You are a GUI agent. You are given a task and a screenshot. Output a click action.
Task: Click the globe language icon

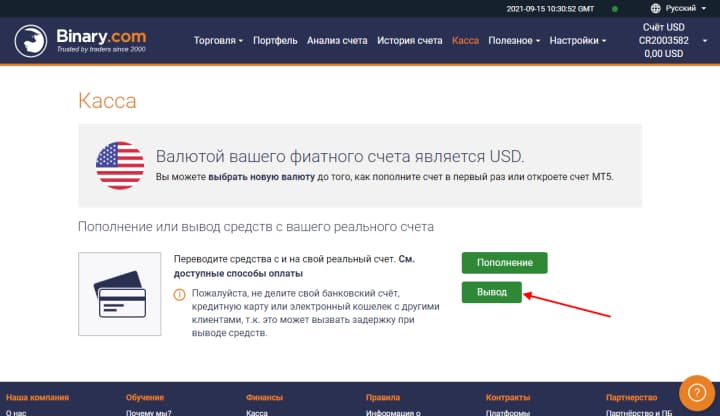coord(655,8)
